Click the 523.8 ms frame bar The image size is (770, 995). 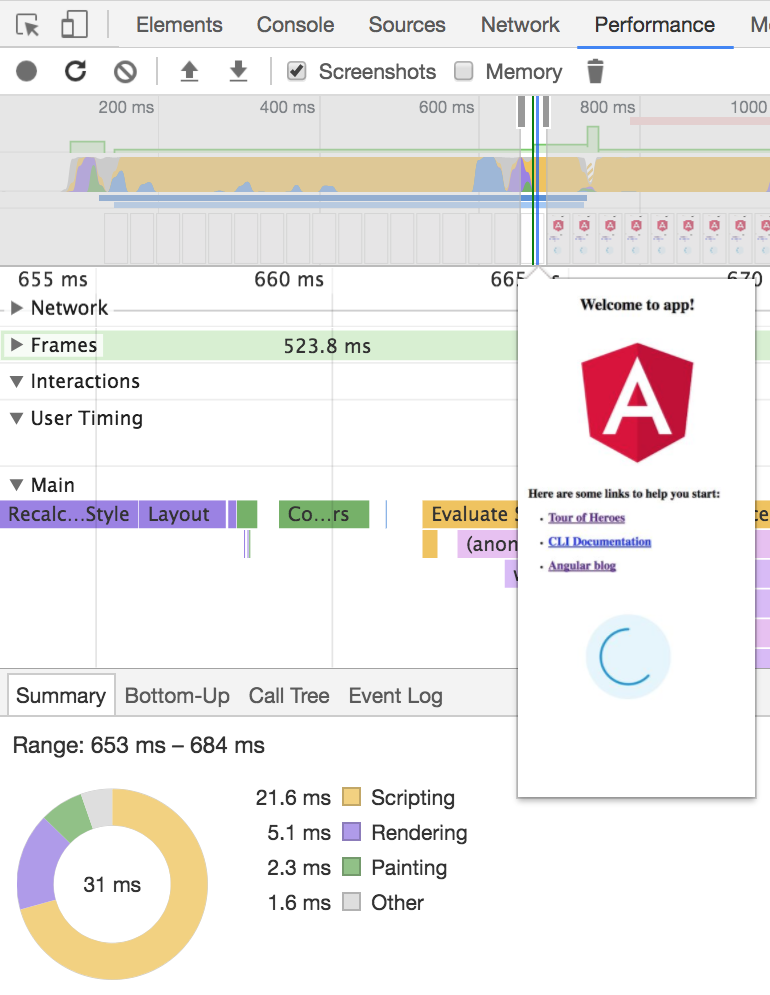327,346
